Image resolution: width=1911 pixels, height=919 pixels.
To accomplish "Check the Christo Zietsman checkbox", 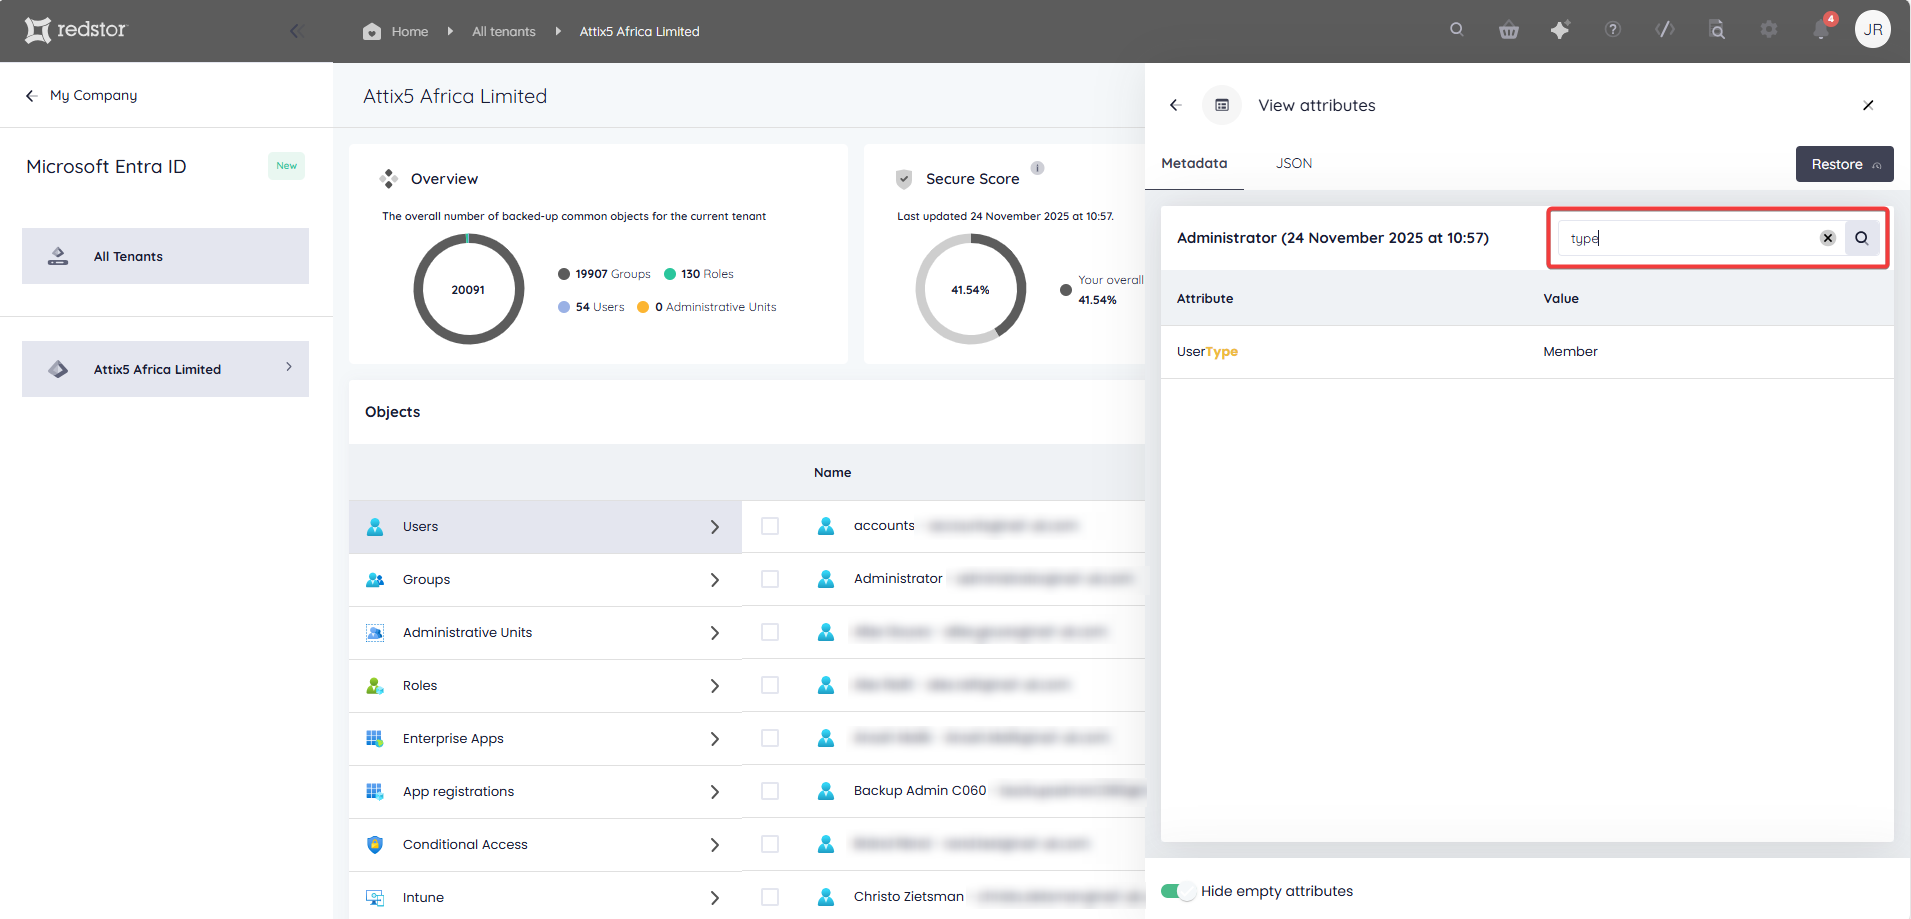I will pyautogui.click(x=770, y=897).
